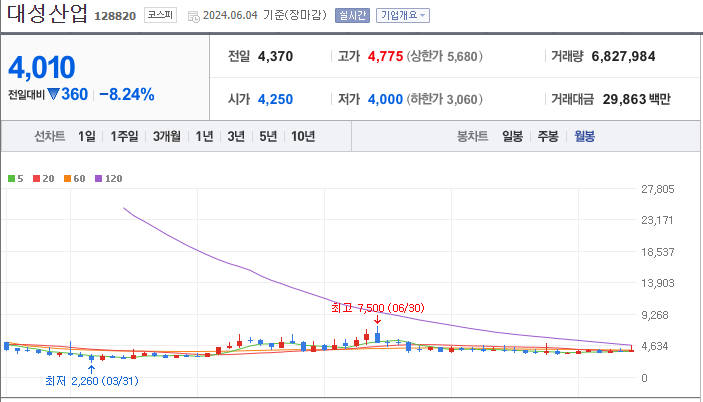Click the 시가 value 4,250
Screen dimensions: 703x402
275,99
